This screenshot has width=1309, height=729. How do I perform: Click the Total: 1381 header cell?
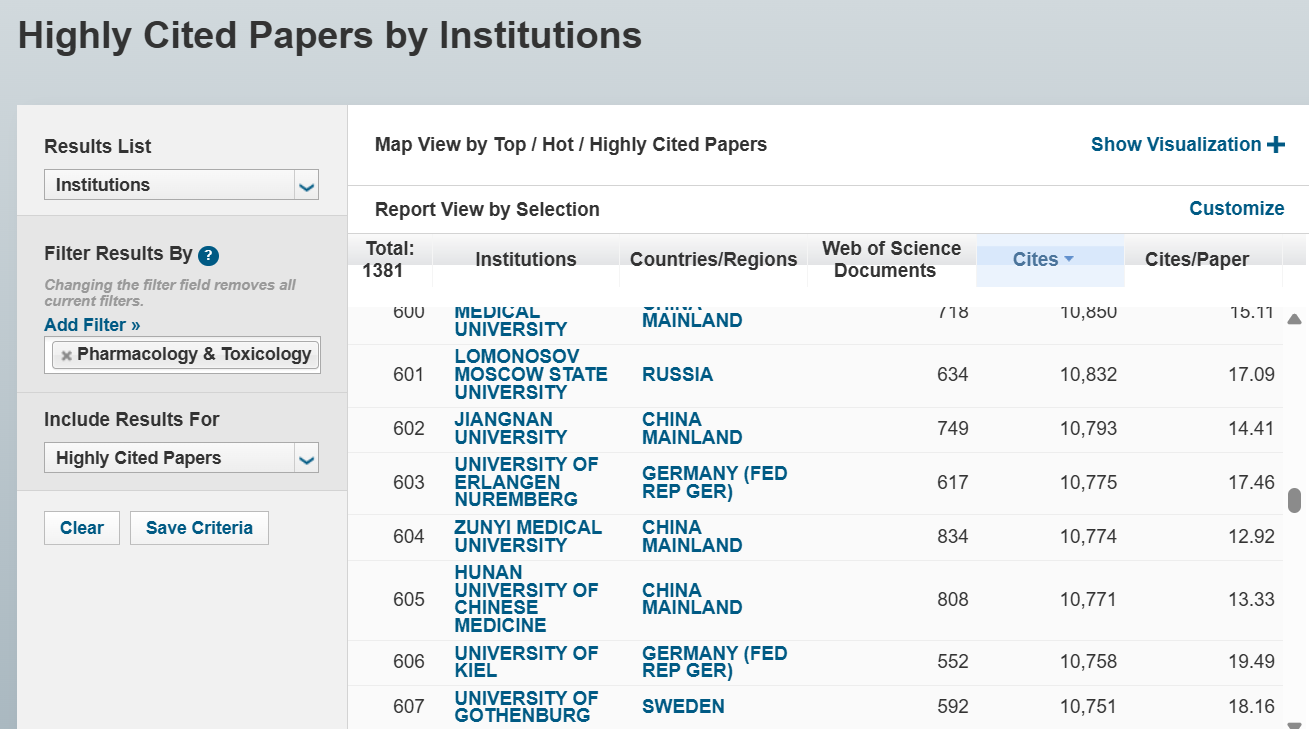click(x=390, y=260)
